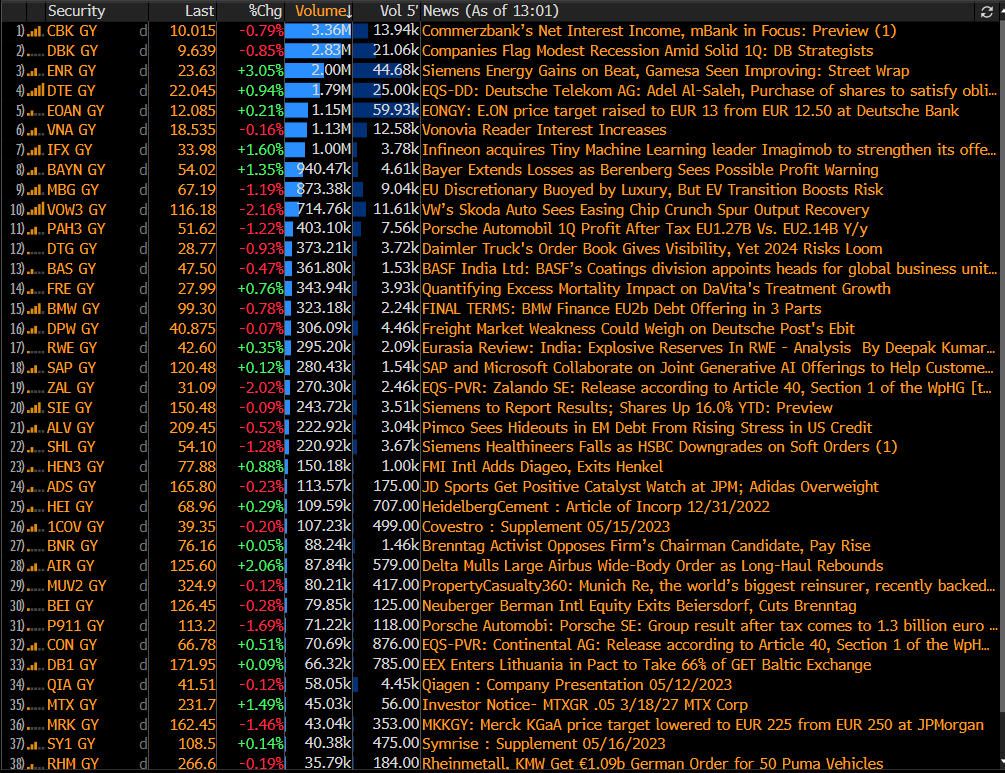Click the 'd' marker next to MBG GY
Viewport: 1005px width, 773px height.
[x=143, y=190]
